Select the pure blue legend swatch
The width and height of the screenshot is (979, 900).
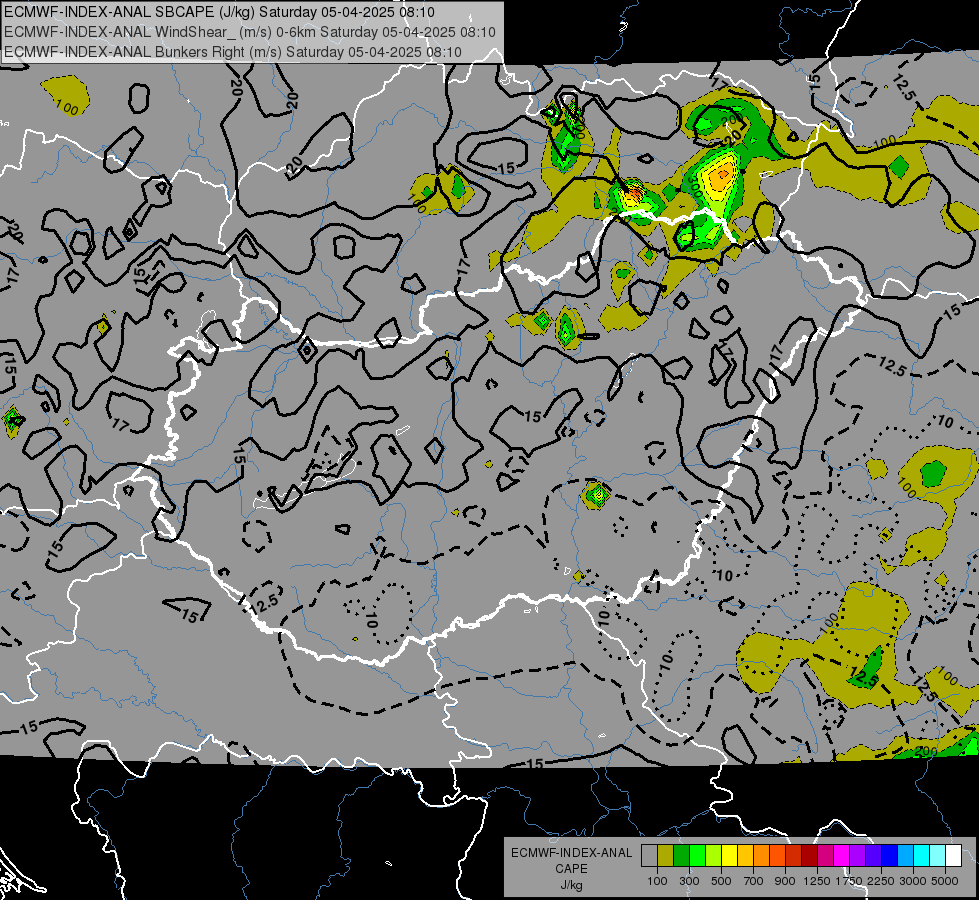tap(890, 856)
